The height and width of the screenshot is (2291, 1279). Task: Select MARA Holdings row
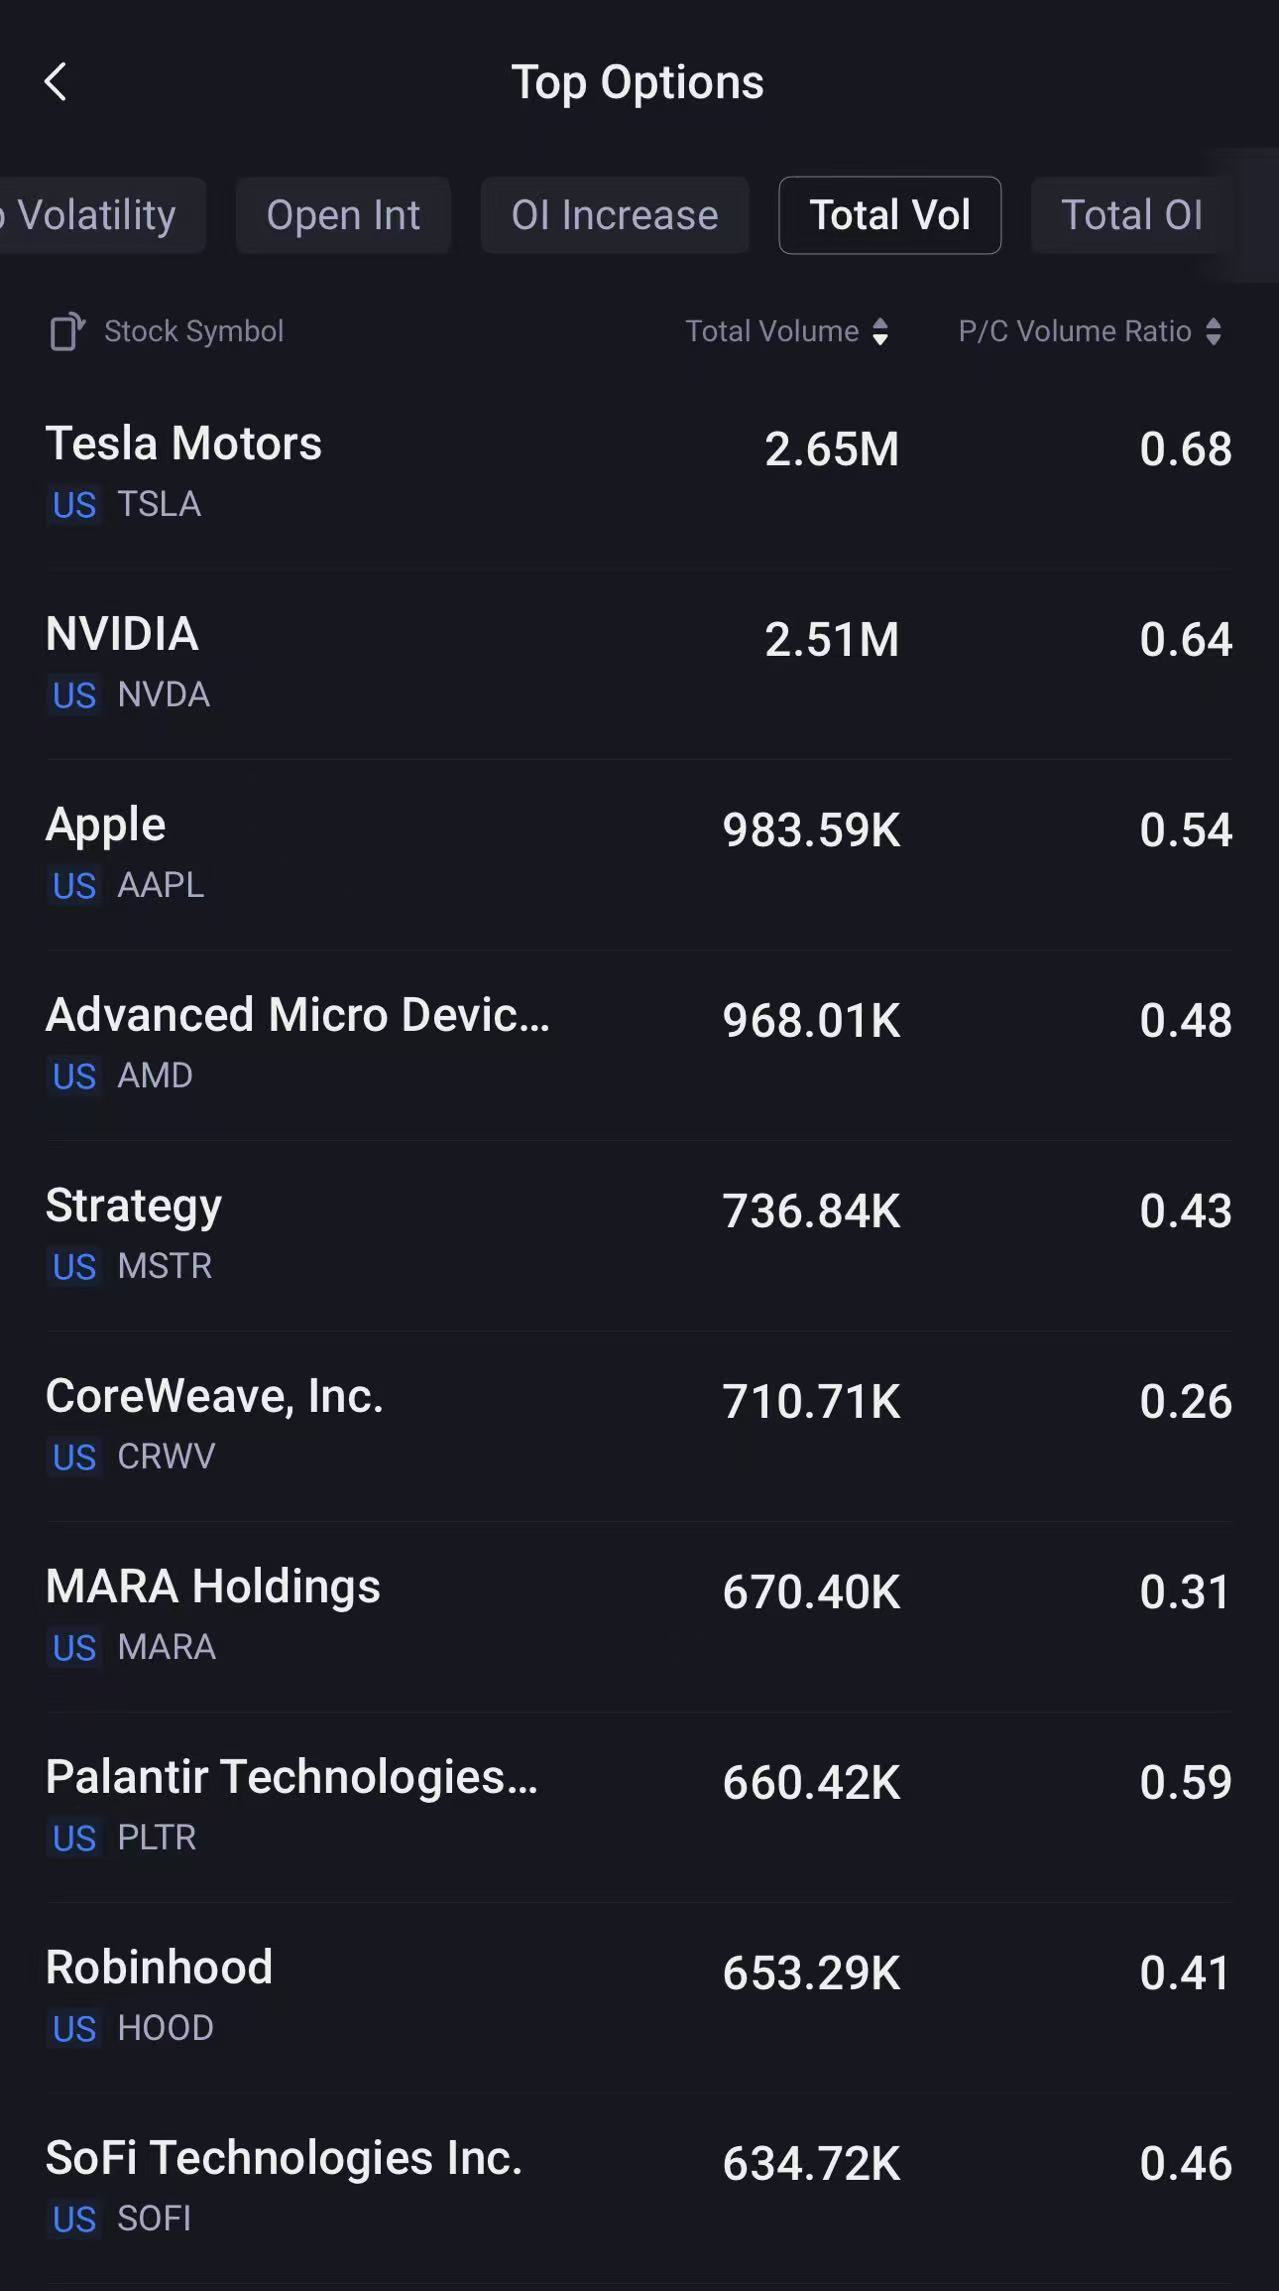tap(638, 1615)
